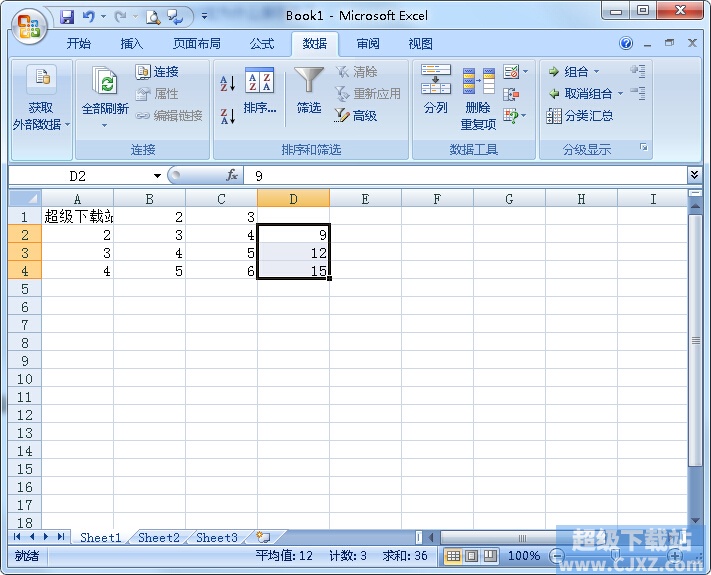
Task: Open the Undo history dropdown arrow
Action: (x=103, y=17)
